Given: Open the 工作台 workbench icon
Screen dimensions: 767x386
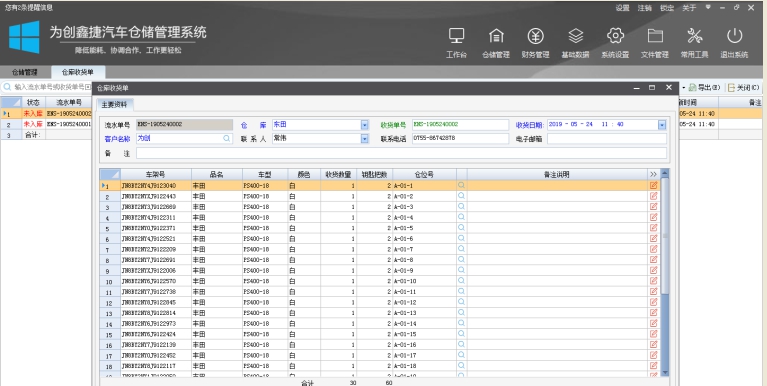Looking at the screenshot, I should [456, 43].
